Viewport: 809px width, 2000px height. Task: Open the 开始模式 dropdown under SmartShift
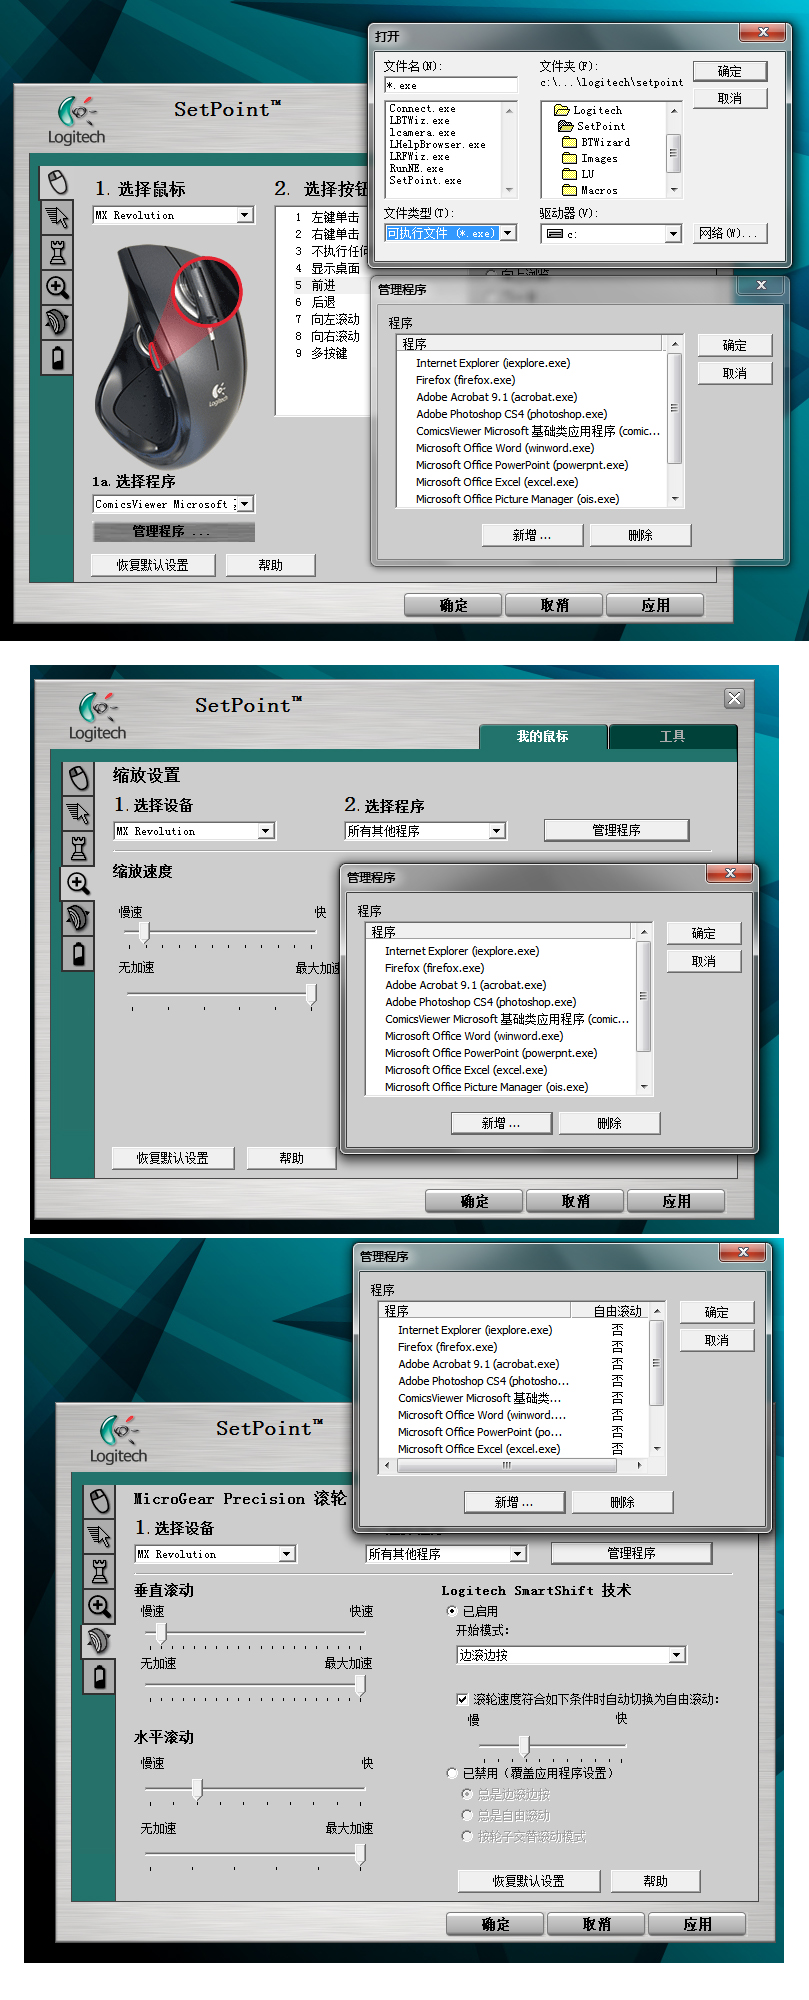(677, 1655)
